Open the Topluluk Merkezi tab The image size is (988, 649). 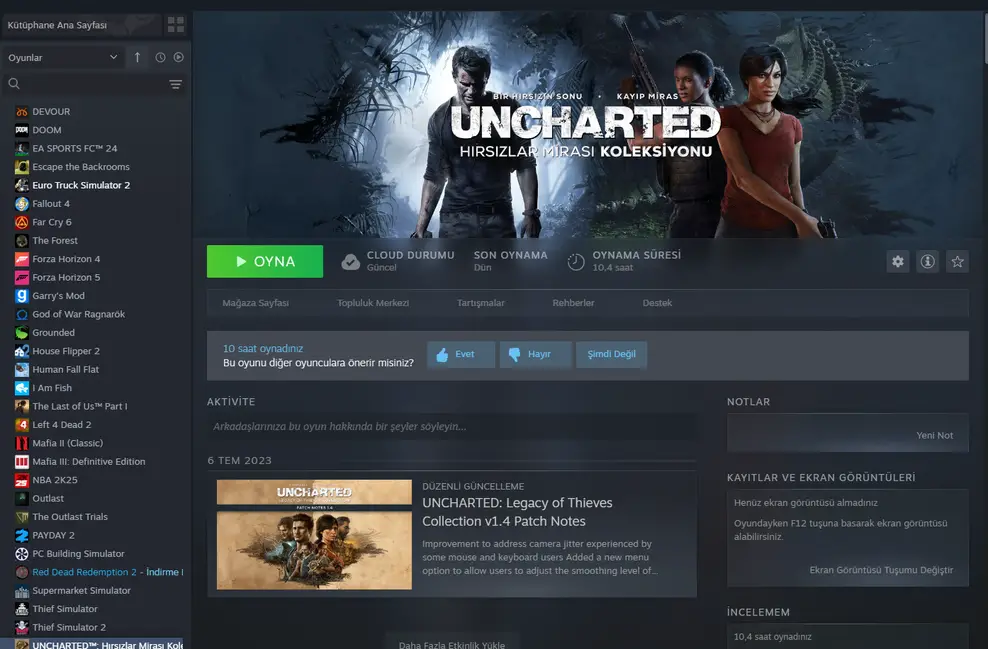(373, 303)
